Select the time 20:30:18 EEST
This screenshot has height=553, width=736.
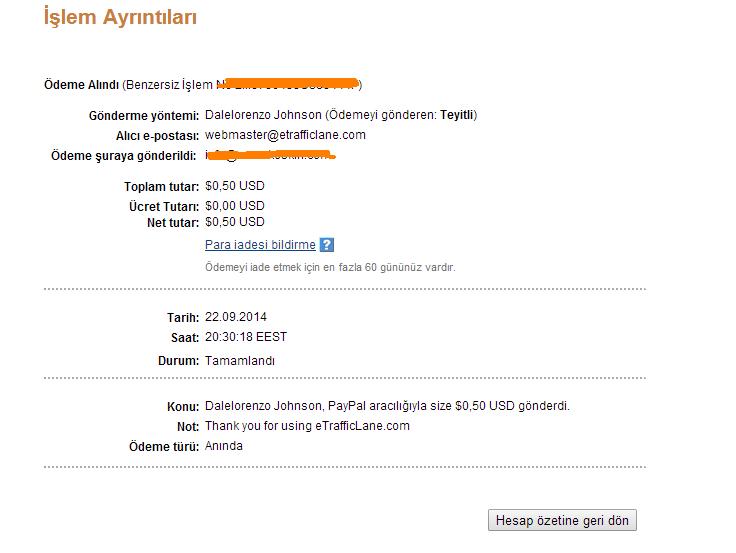tap(246, 337)
